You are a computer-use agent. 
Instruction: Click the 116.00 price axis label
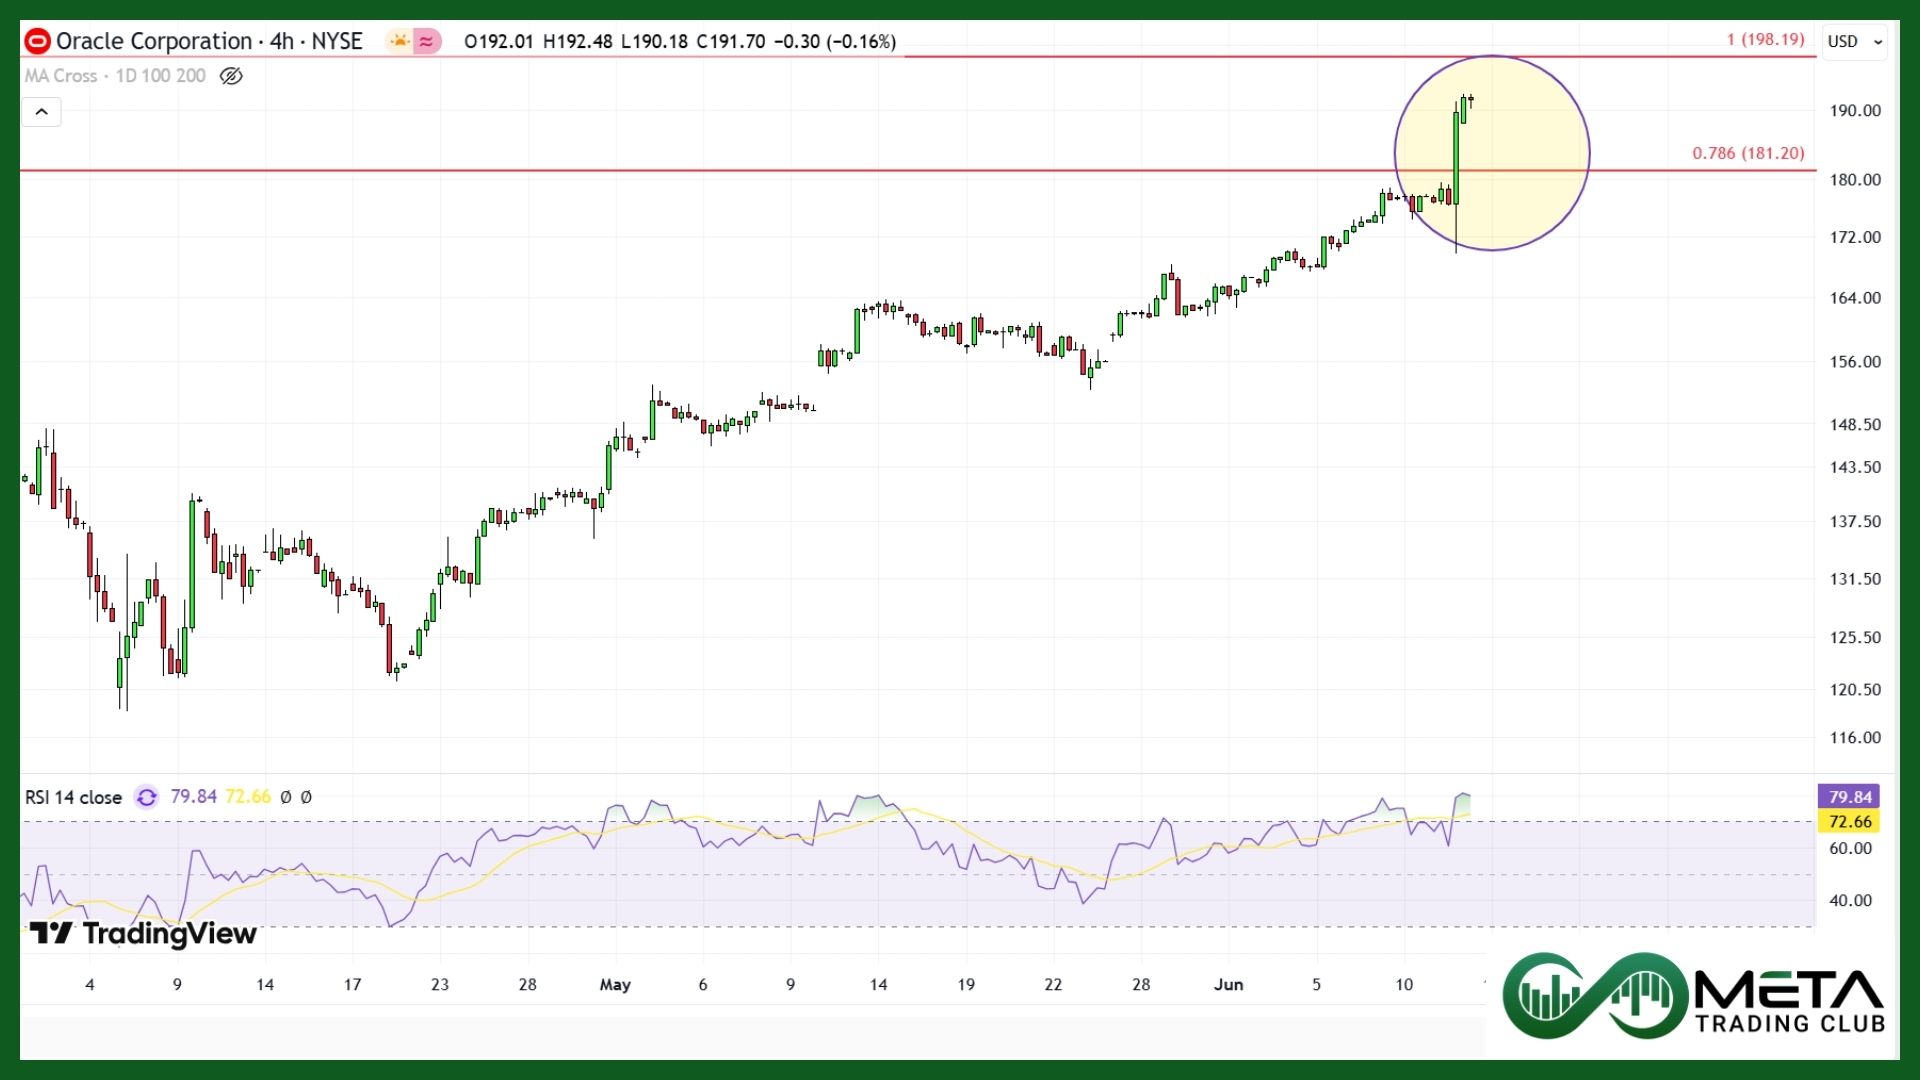click(x=1855, y=738)
